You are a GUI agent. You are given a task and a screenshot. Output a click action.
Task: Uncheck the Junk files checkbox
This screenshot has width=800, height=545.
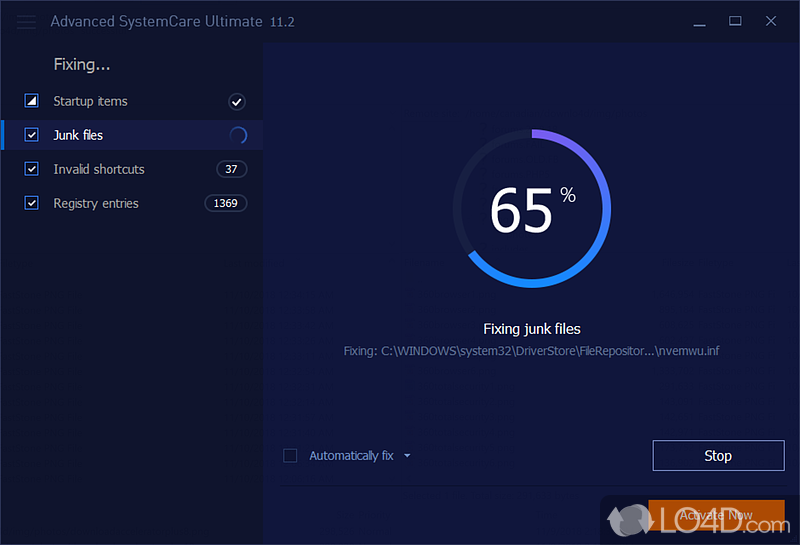tap(32, 136)
